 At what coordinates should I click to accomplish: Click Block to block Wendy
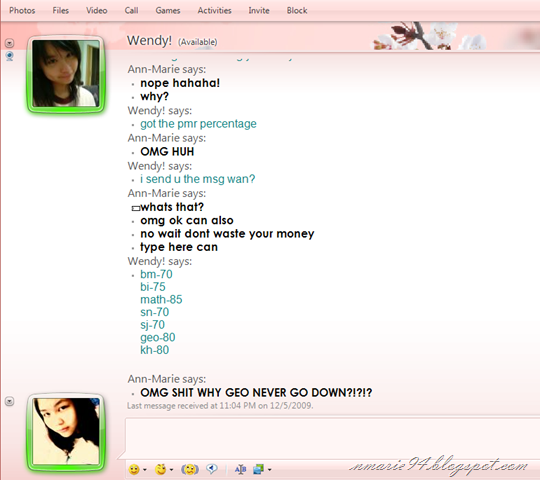coord(297,10)
